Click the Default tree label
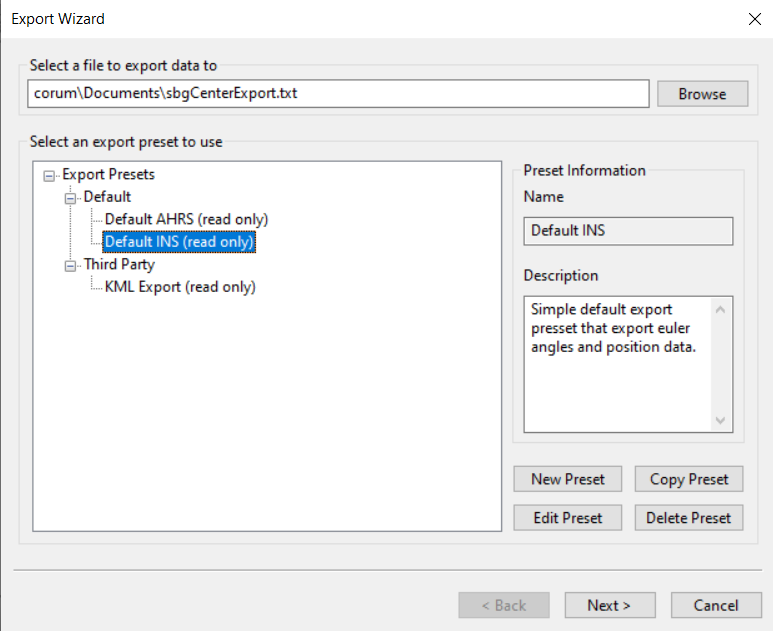Screen dimensions: 773x631 (107, 197)
